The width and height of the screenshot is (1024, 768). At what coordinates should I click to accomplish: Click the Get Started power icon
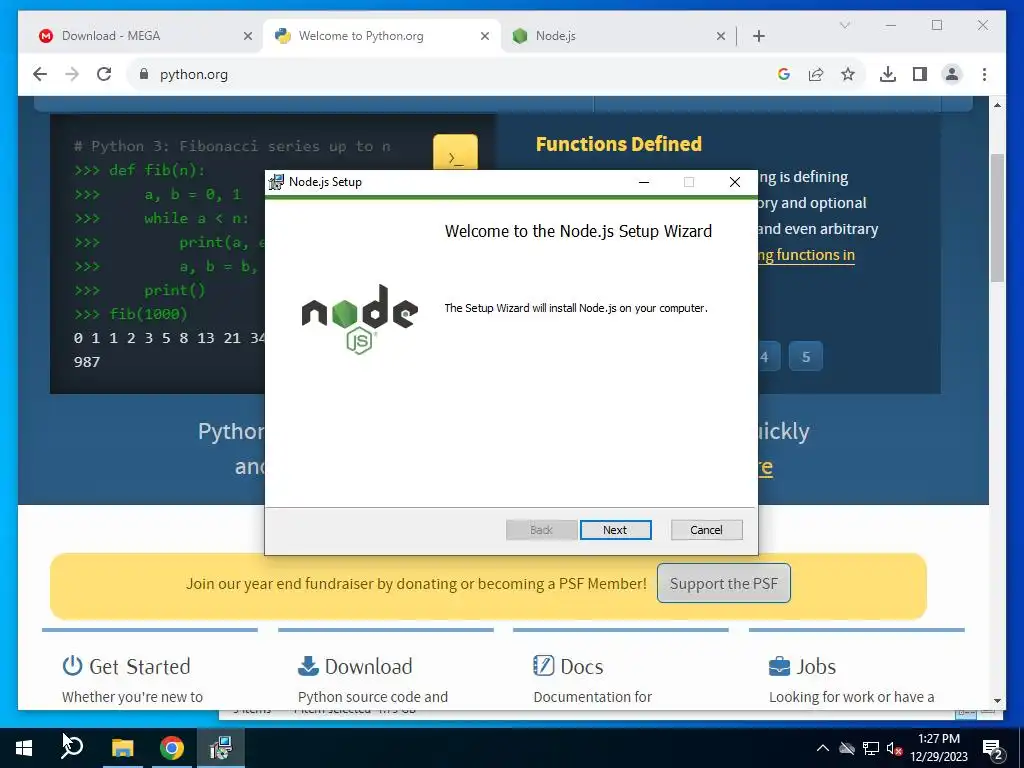(x=72, y=665)
